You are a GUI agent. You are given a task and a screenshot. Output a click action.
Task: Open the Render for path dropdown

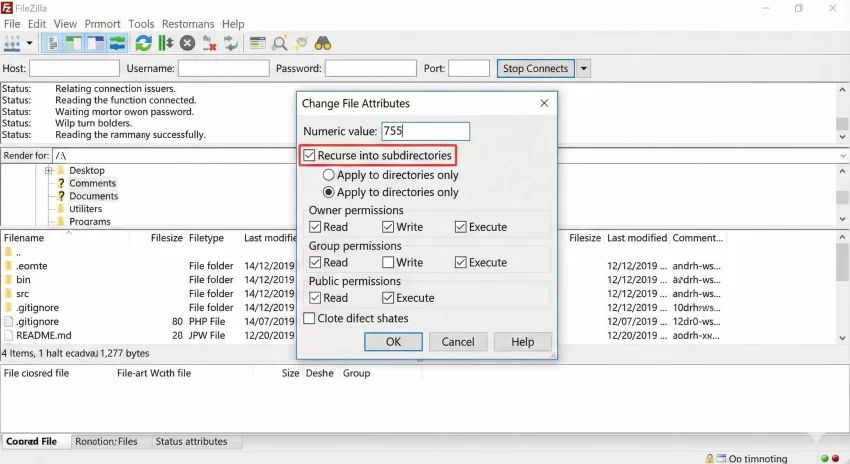point(843,156)
